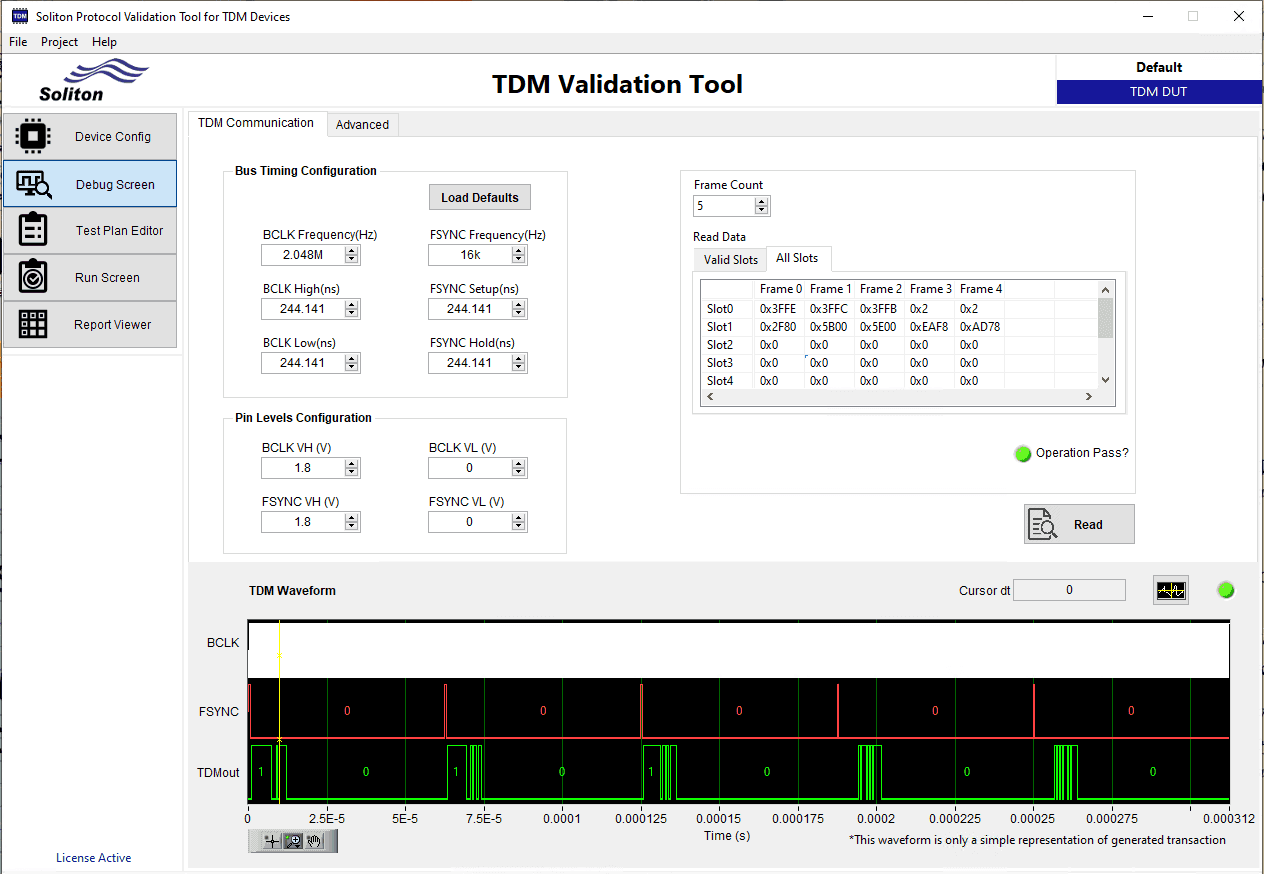
Task: Click the BCLK Frequency stepper arrows
Action: 351,255
